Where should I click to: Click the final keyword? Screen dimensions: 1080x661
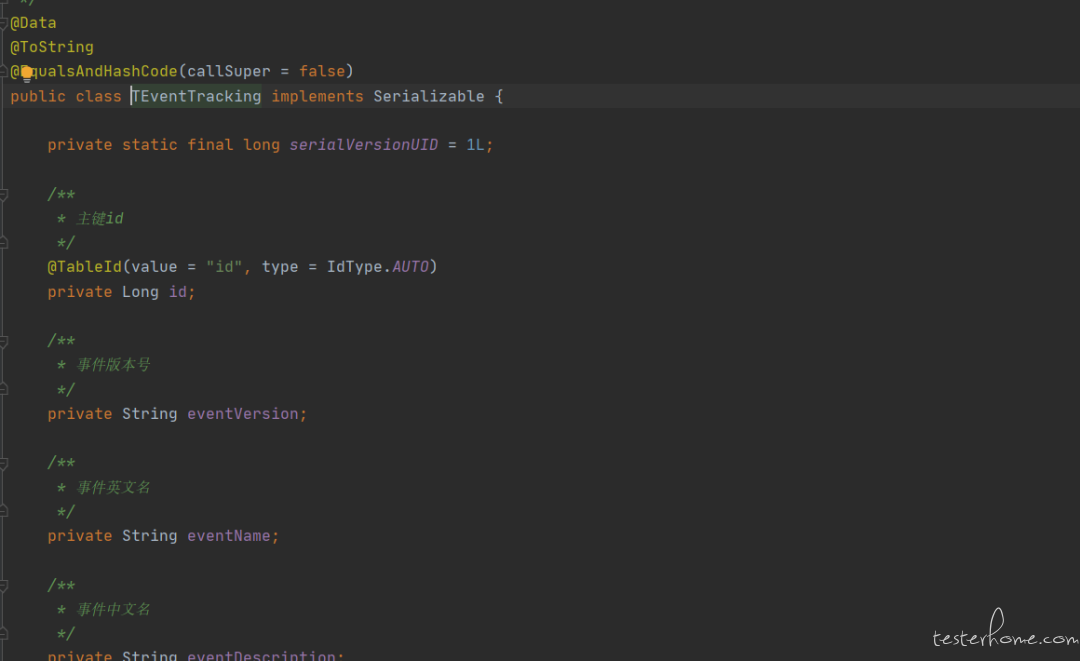(x=210, y=145)
